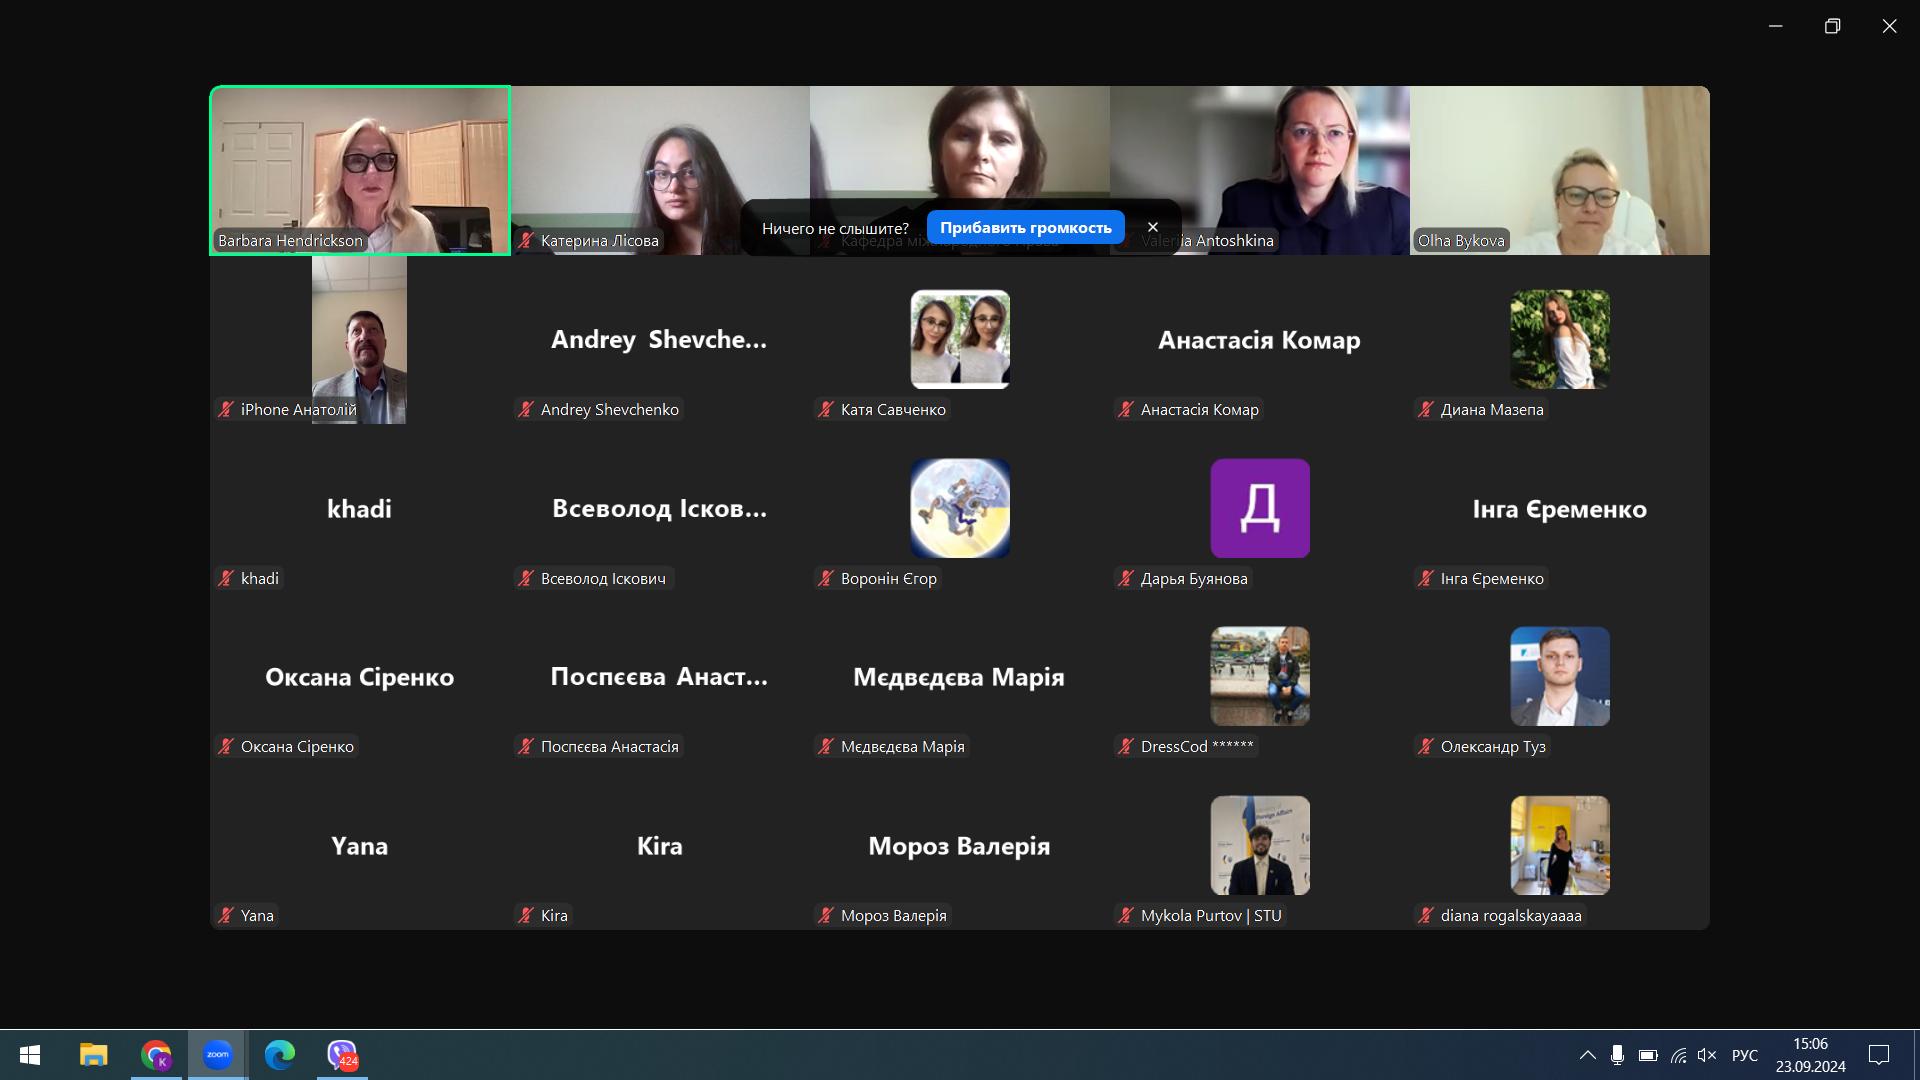Click muted mic icon beside iPhone Анатолій
The height and width of the screenshot is (1080, 1920).
(x=226, y=410)
